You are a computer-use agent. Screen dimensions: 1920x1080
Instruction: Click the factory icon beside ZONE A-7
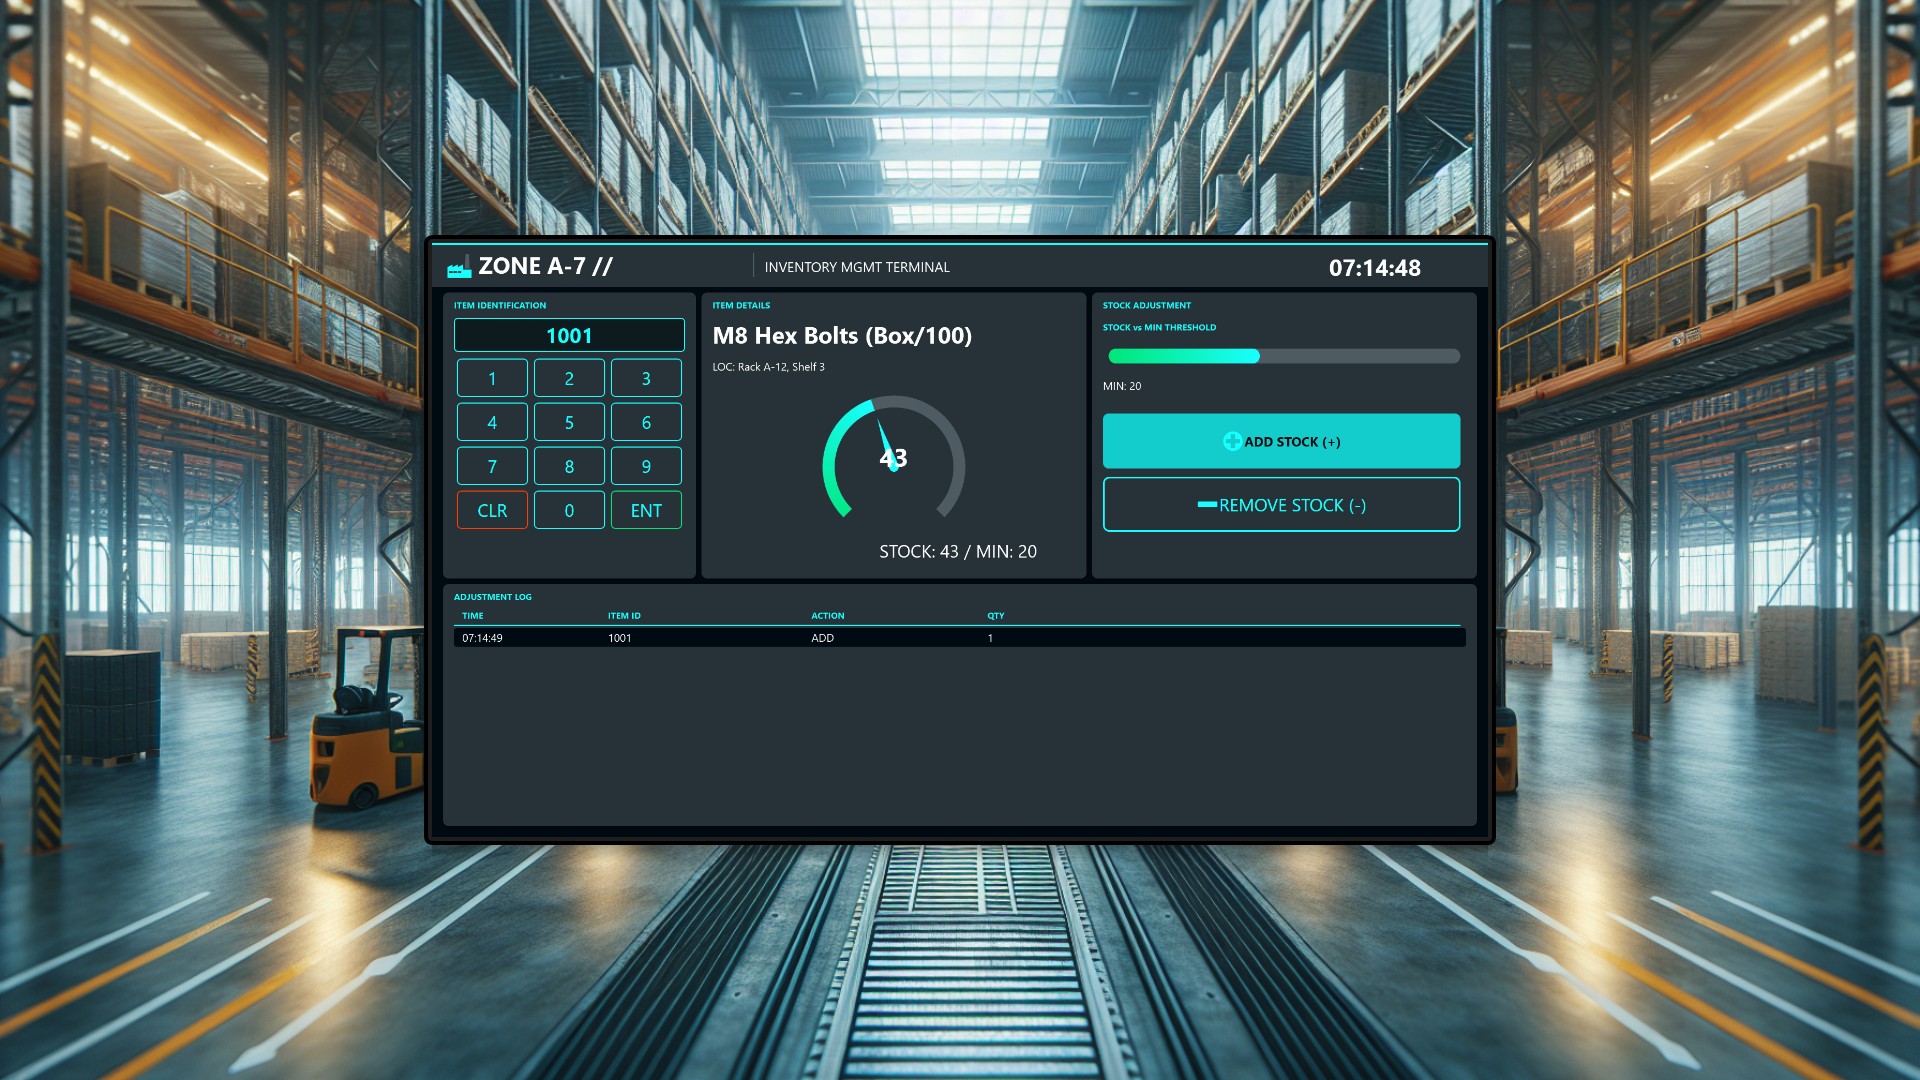click(x=458, y=266)
